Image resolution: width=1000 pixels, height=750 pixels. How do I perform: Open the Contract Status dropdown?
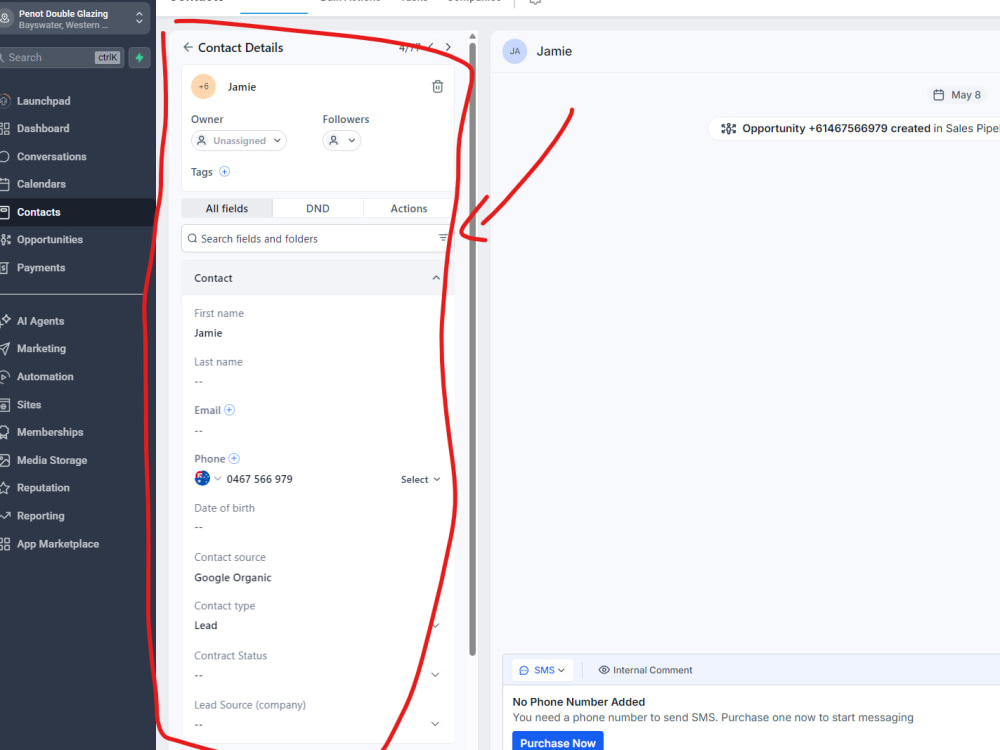point(317,675)
